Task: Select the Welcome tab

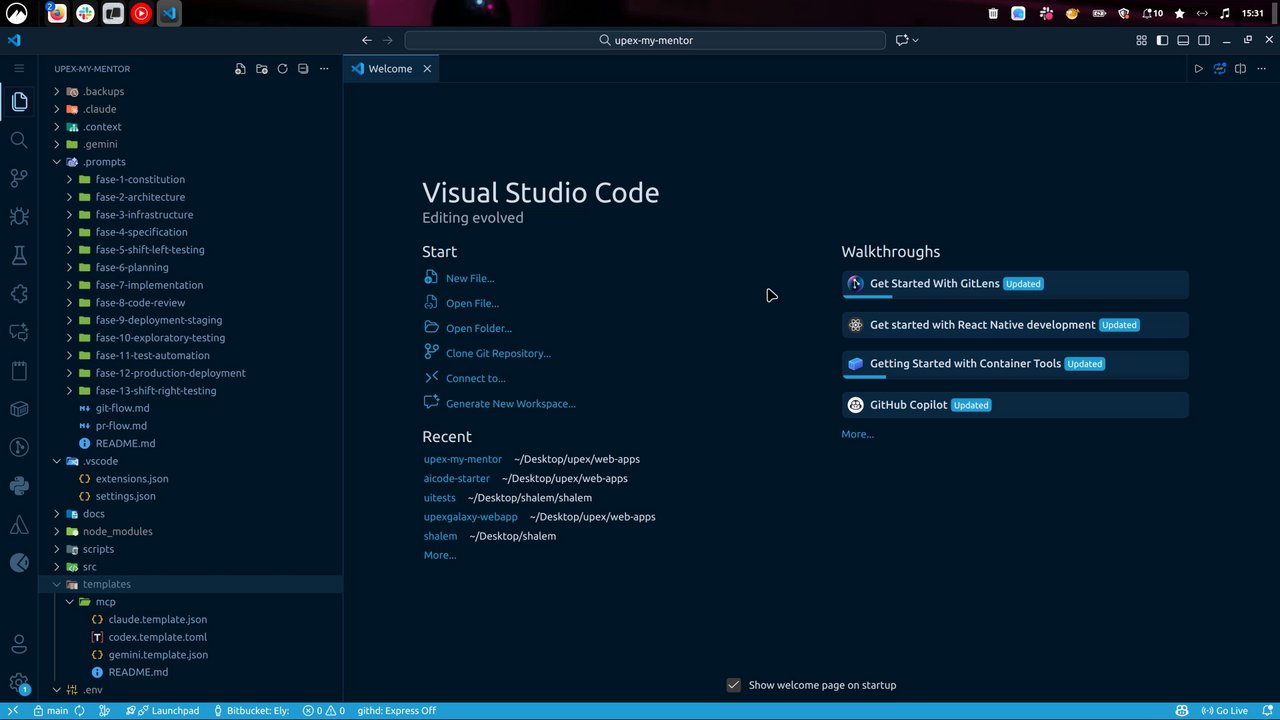Action: (x=391, y=69)
